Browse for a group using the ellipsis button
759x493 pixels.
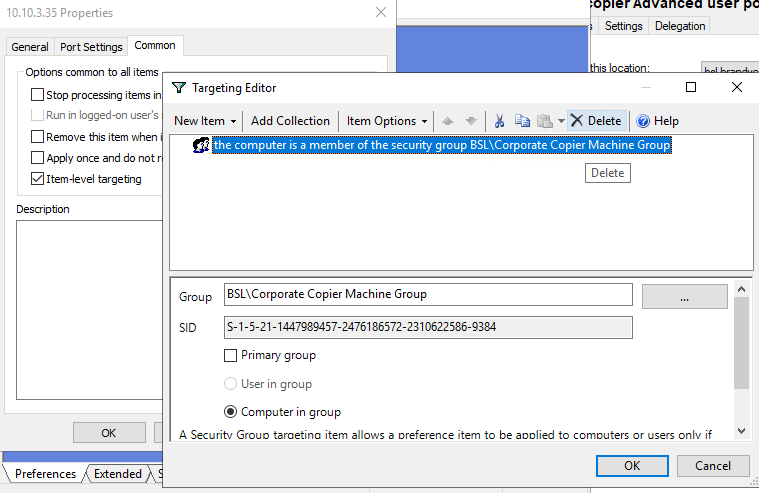coord(684,296)
